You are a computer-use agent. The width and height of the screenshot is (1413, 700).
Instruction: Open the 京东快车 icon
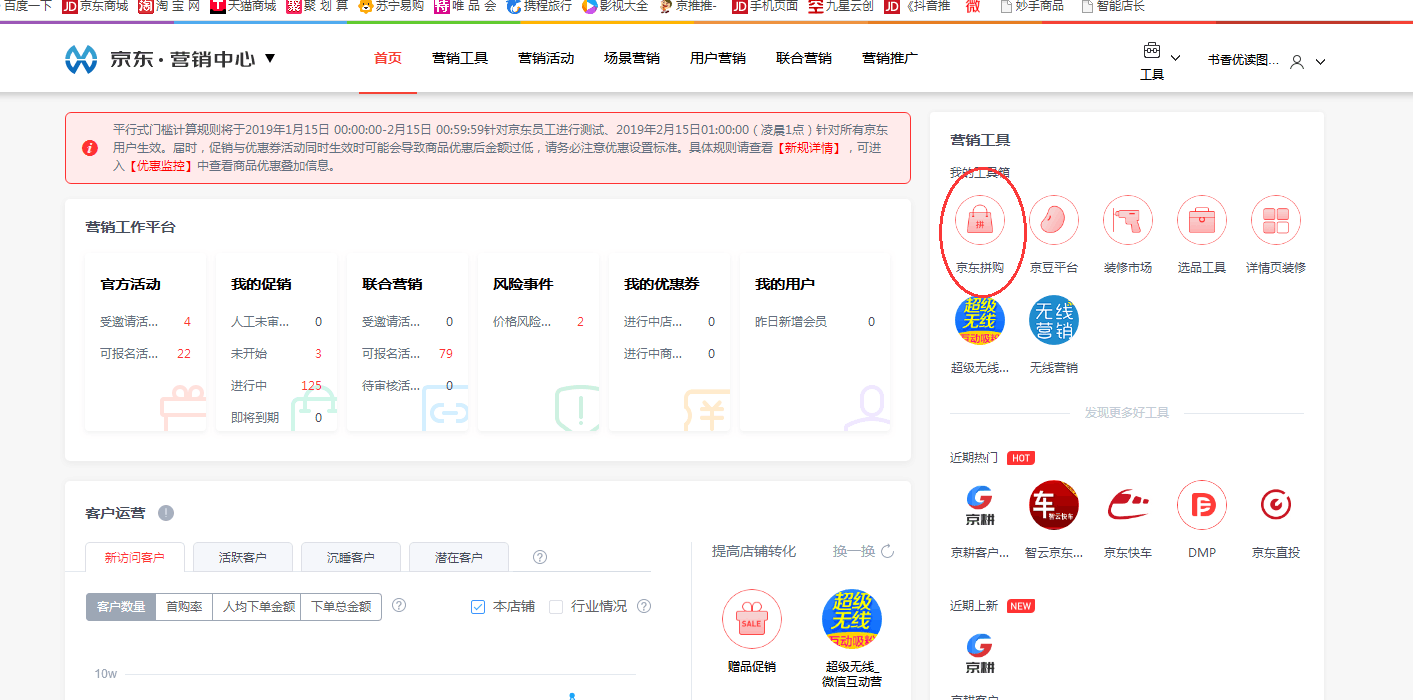pyautogui.click(x=1127, y=505)
